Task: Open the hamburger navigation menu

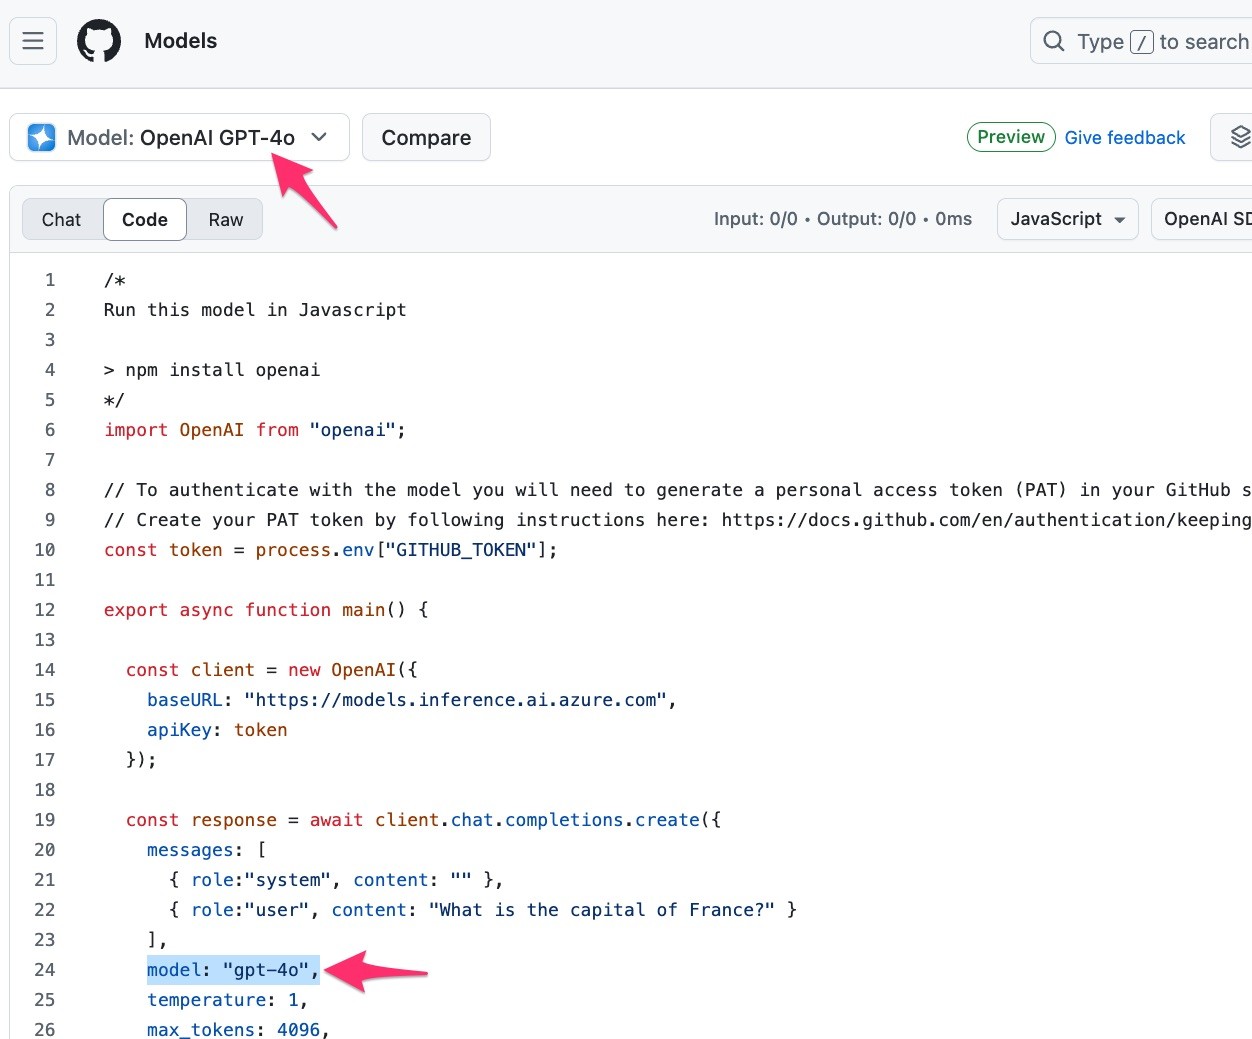Action: [33, 41]
